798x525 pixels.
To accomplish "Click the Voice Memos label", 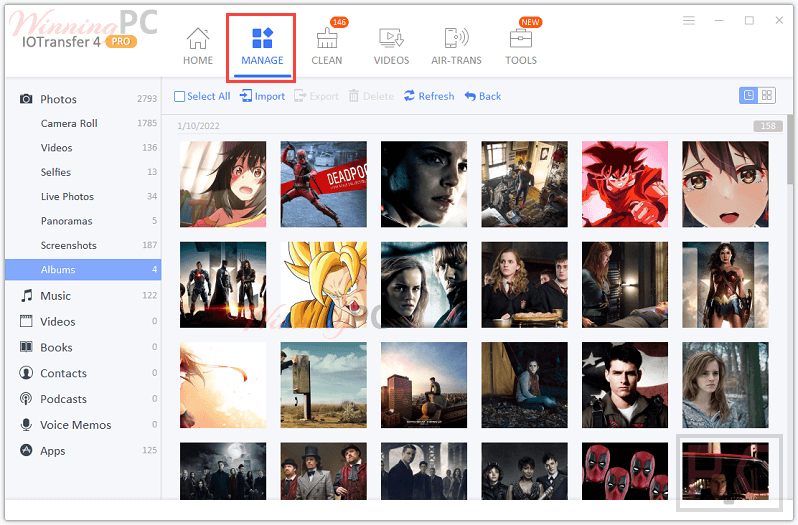I will point(76,425).
